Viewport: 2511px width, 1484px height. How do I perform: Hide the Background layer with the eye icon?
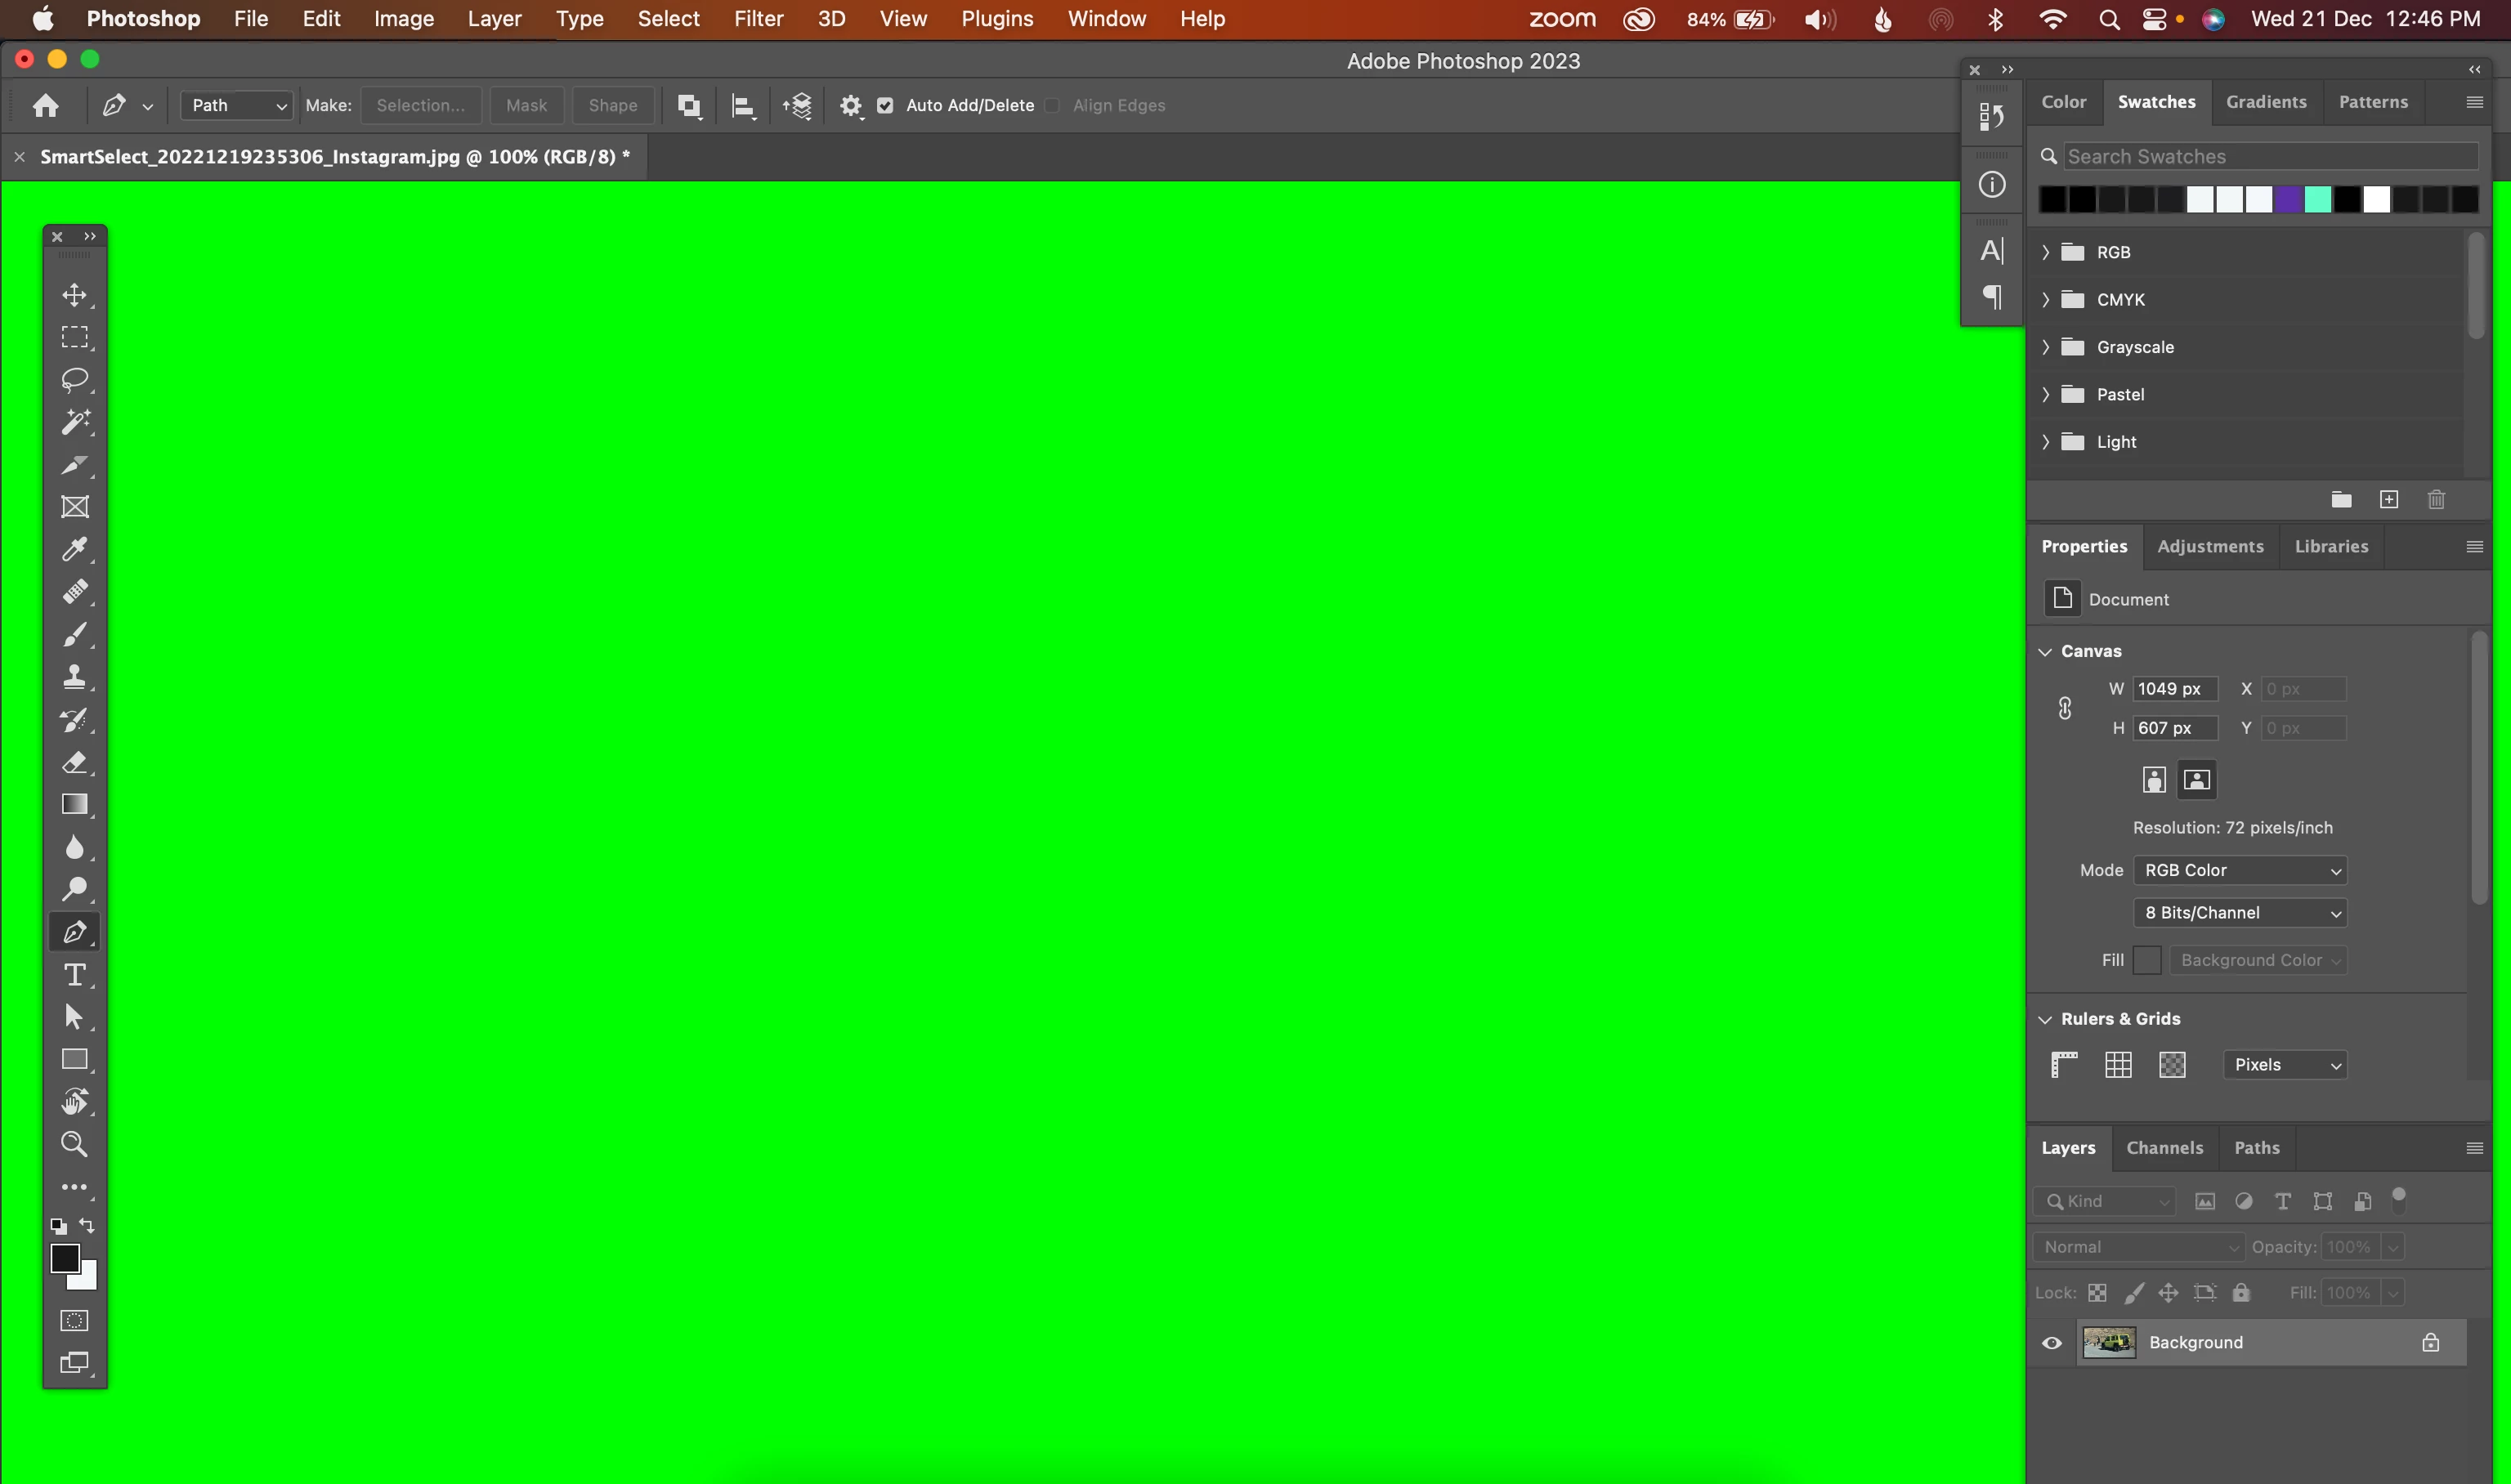pyautogui.click(x=2051, y=1343)
